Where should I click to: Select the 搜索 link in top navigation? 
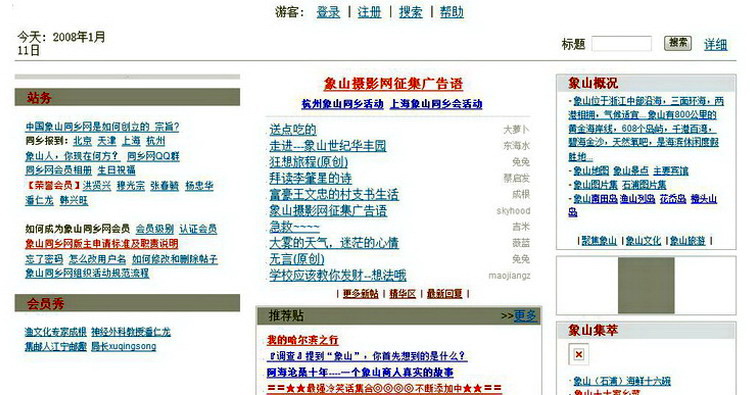tap(411, 12)
